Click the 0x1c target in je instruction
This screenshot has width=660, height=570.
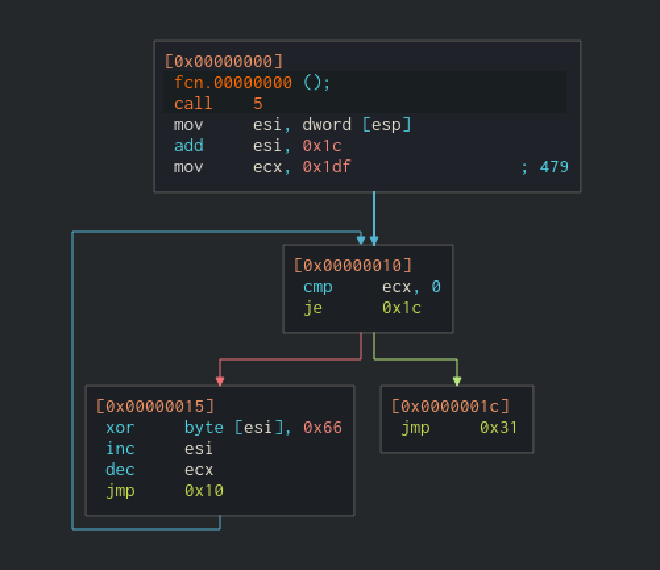pos(401,307)
